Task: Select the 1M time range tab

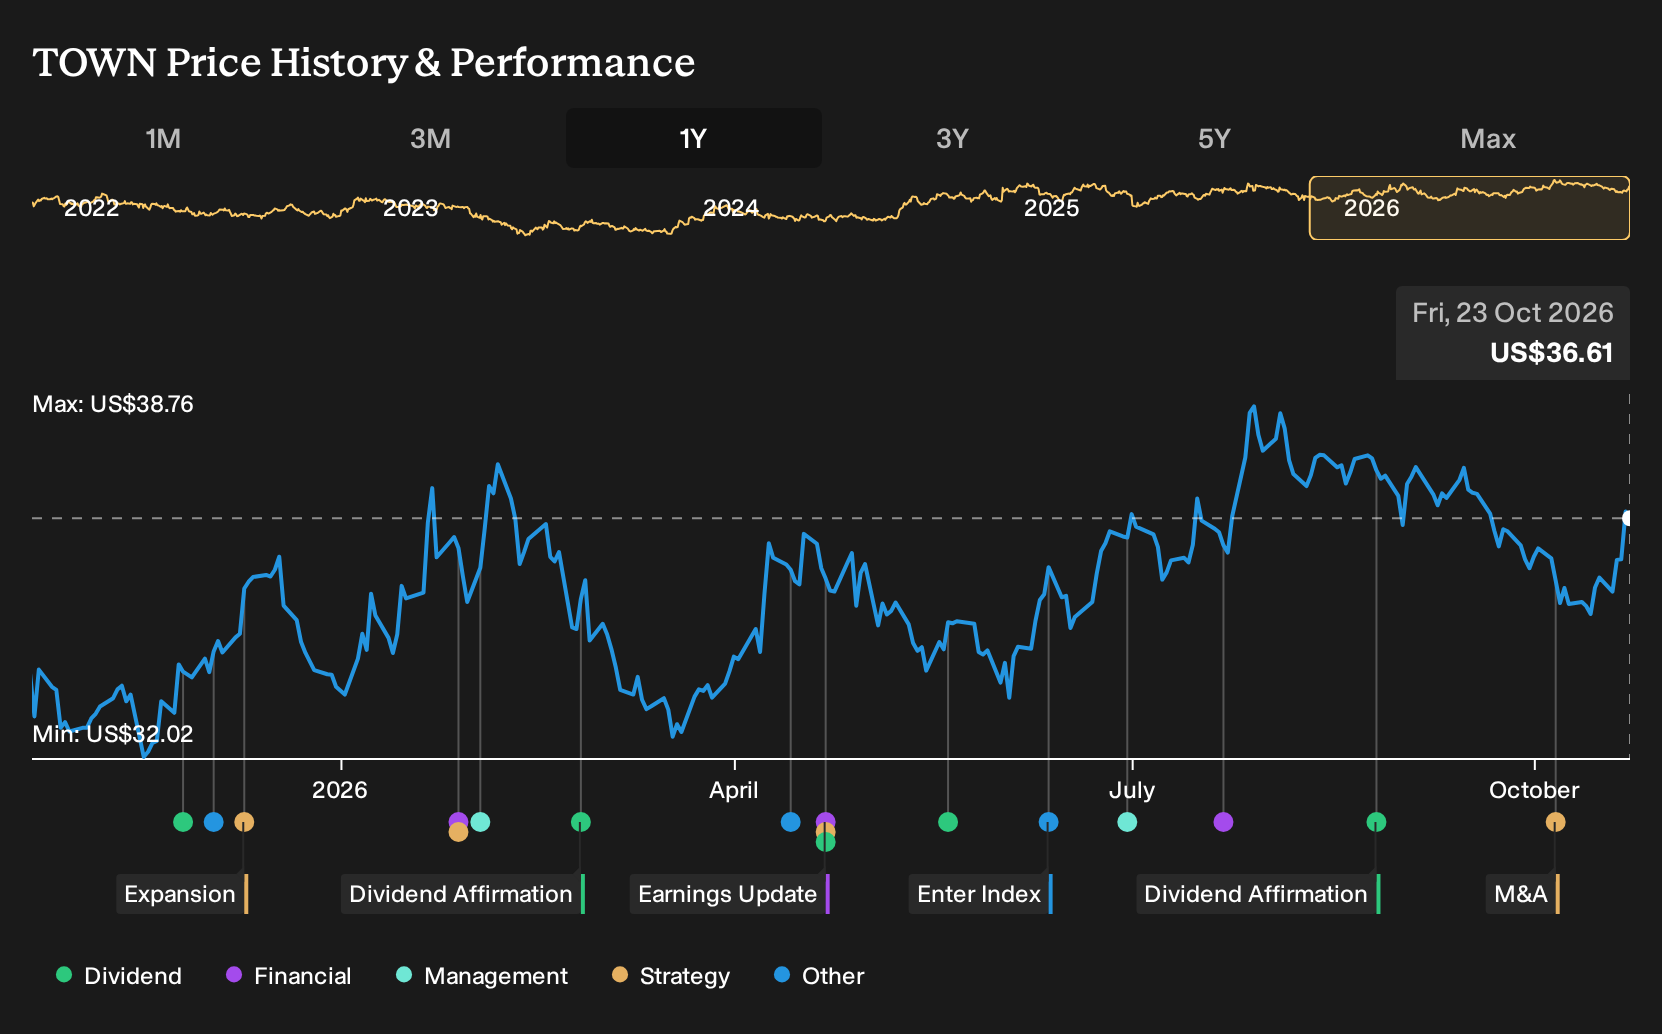Action: [x=163, y=138]
